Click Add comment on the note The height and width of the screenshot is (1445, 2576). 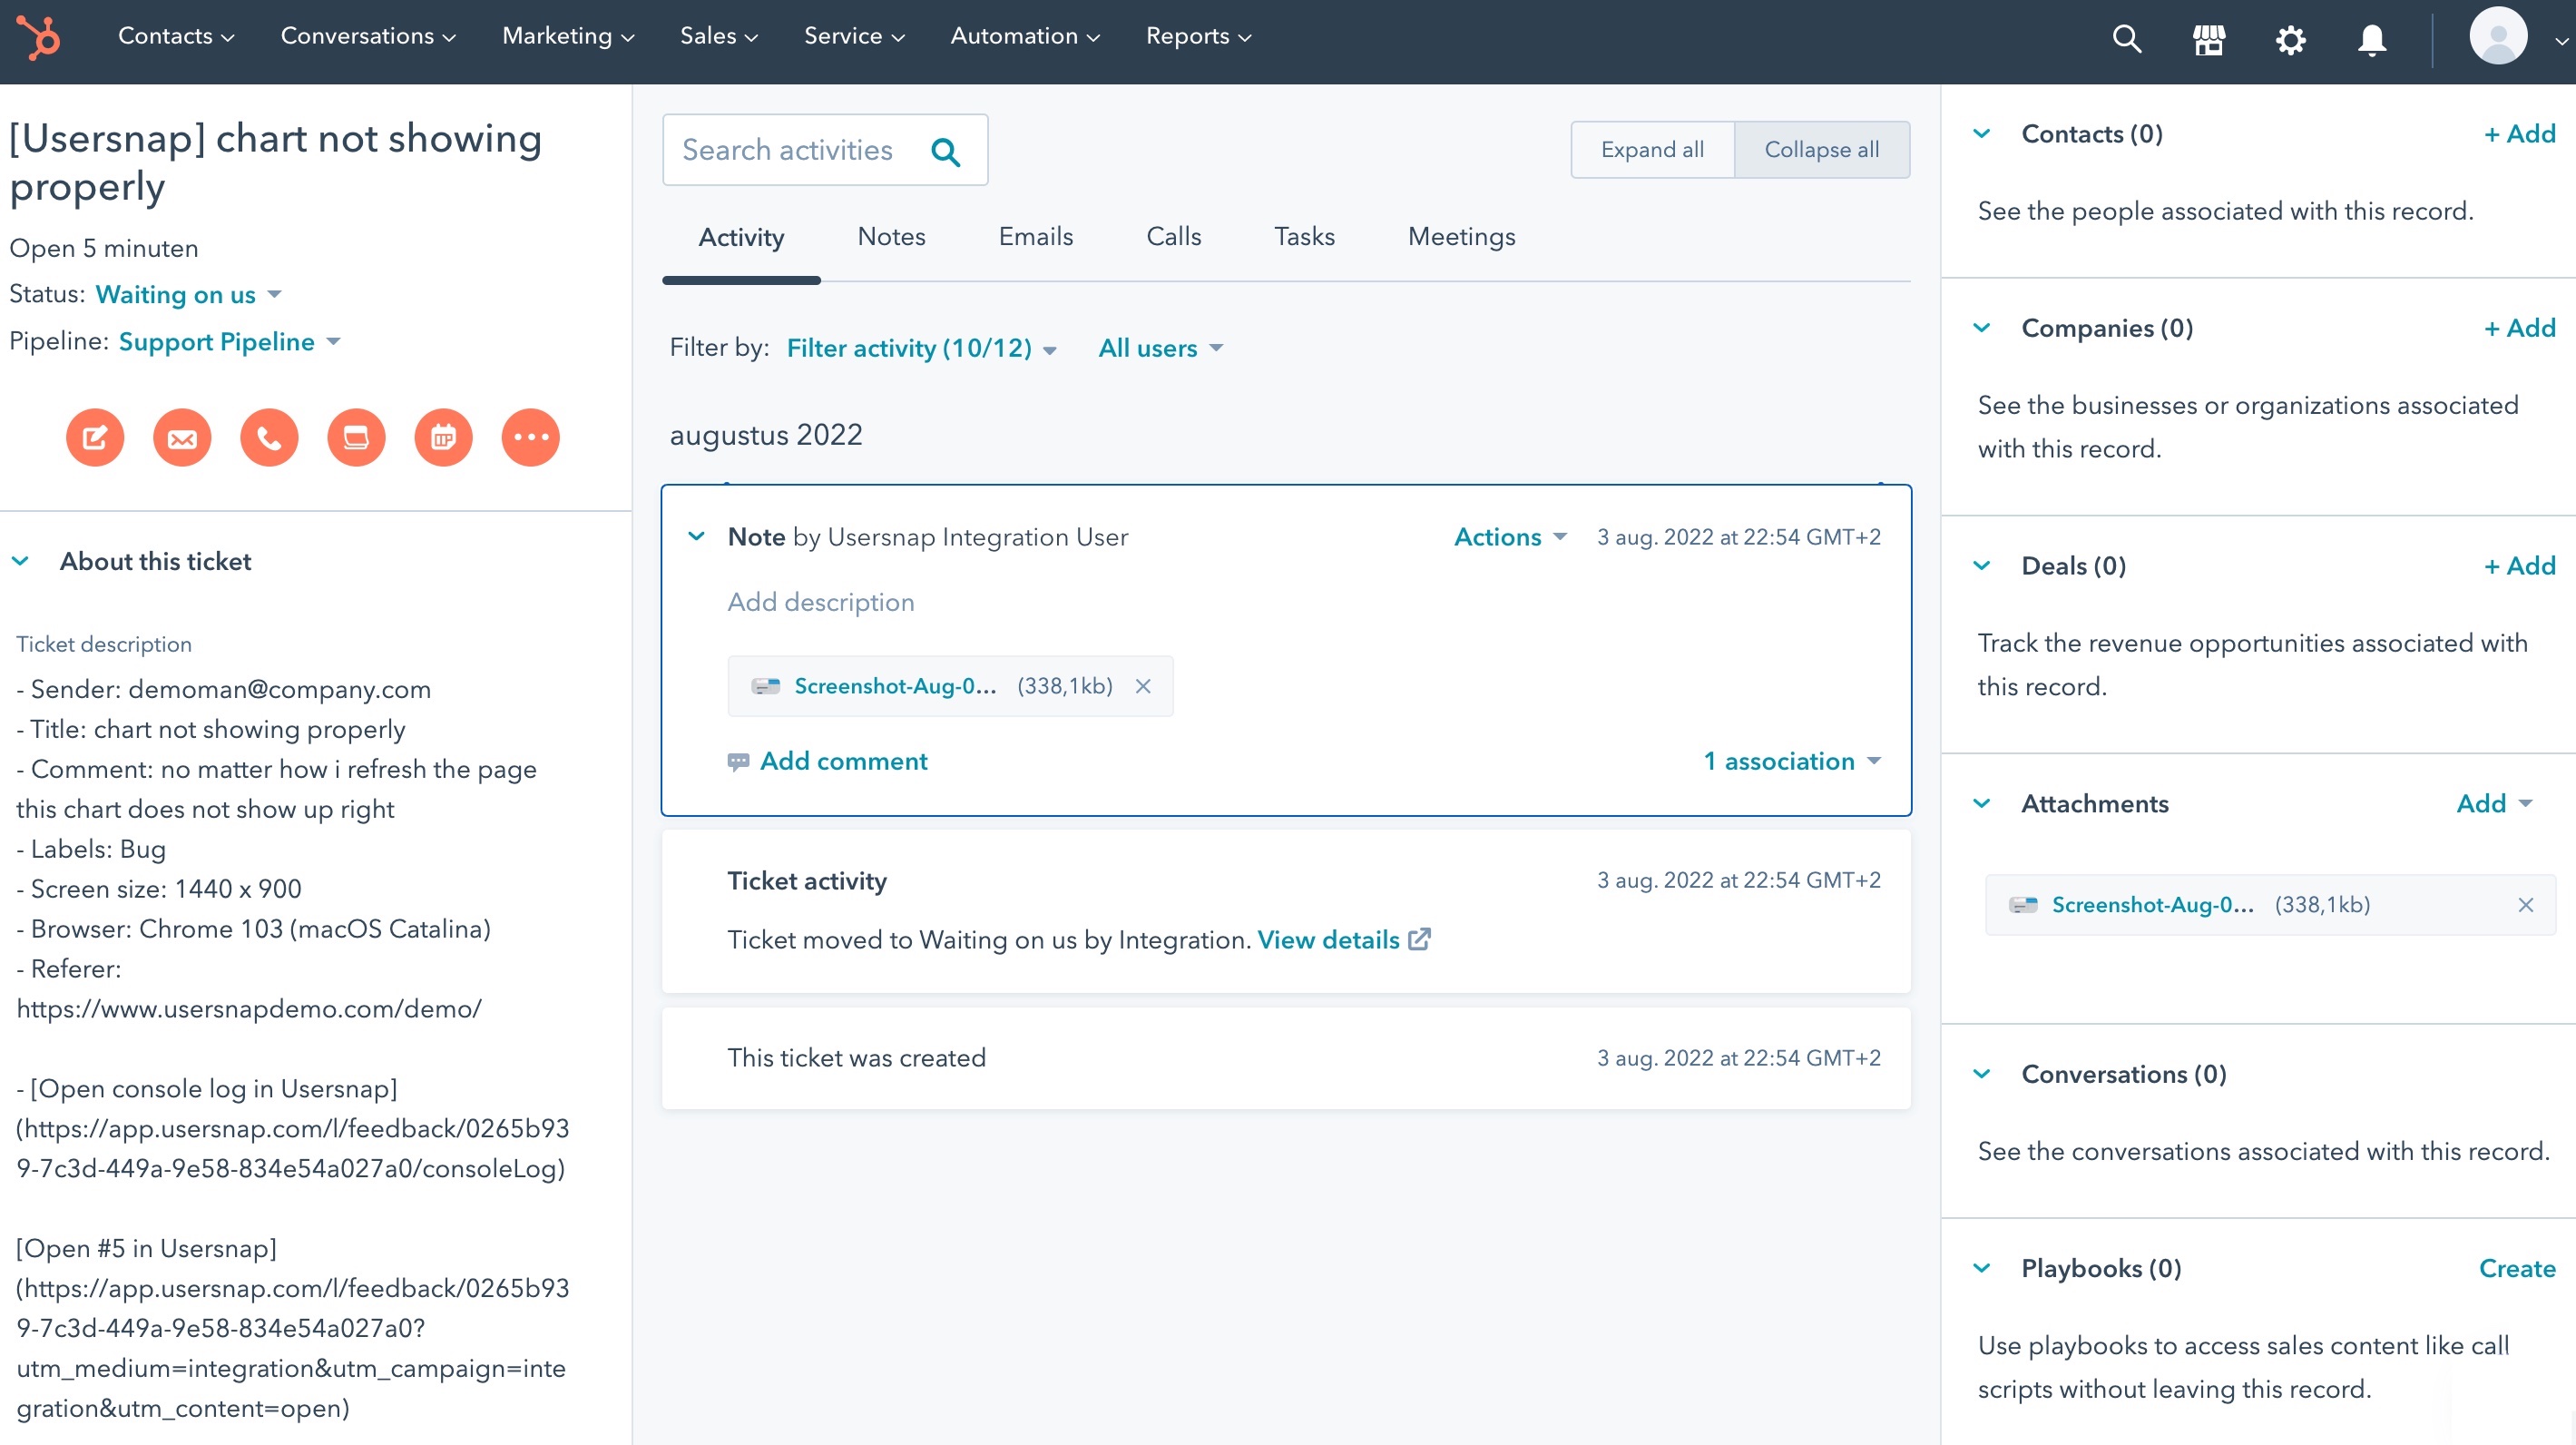tap(843, 761)
